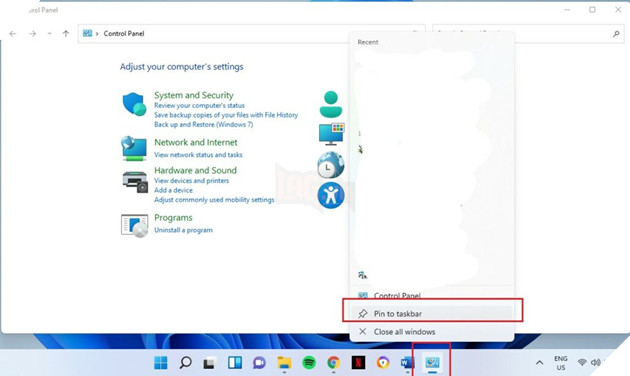Click the search magnifier in Control Panel
630x376 pixels.
(x=616, y=34)
